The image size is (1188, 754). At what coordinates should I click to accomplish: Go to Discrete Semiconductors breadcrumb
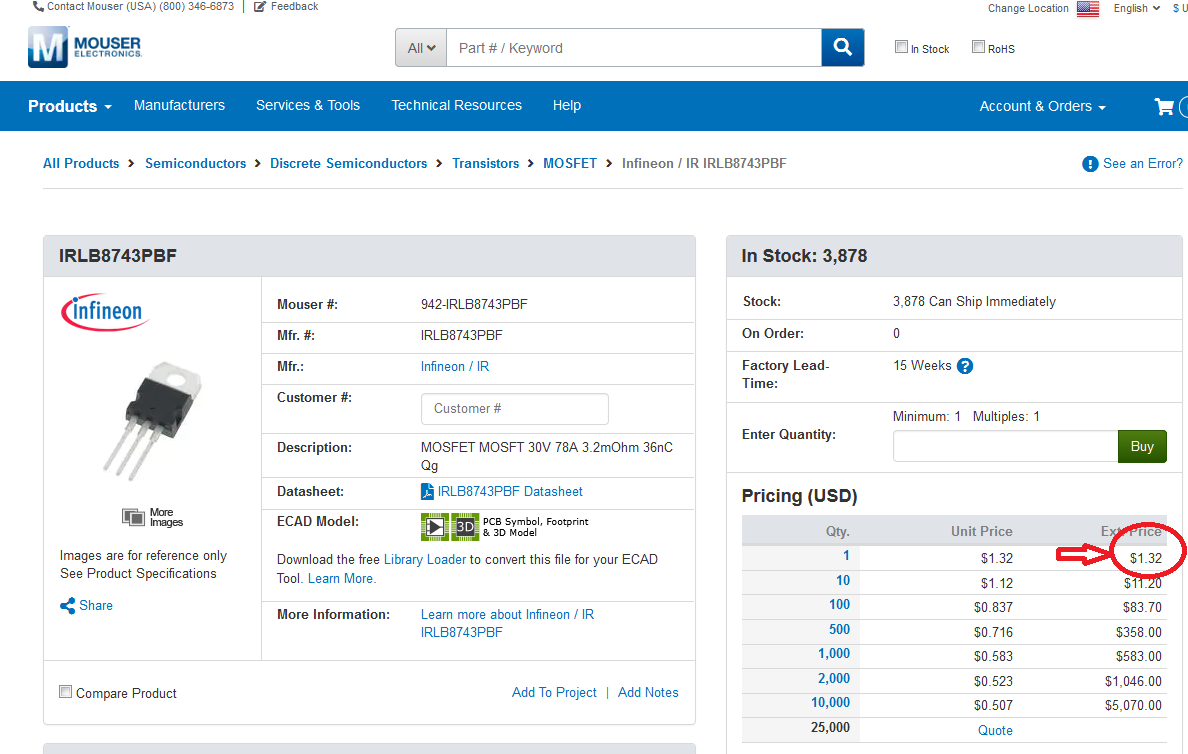pyautogui.click(x=349, y=164)
